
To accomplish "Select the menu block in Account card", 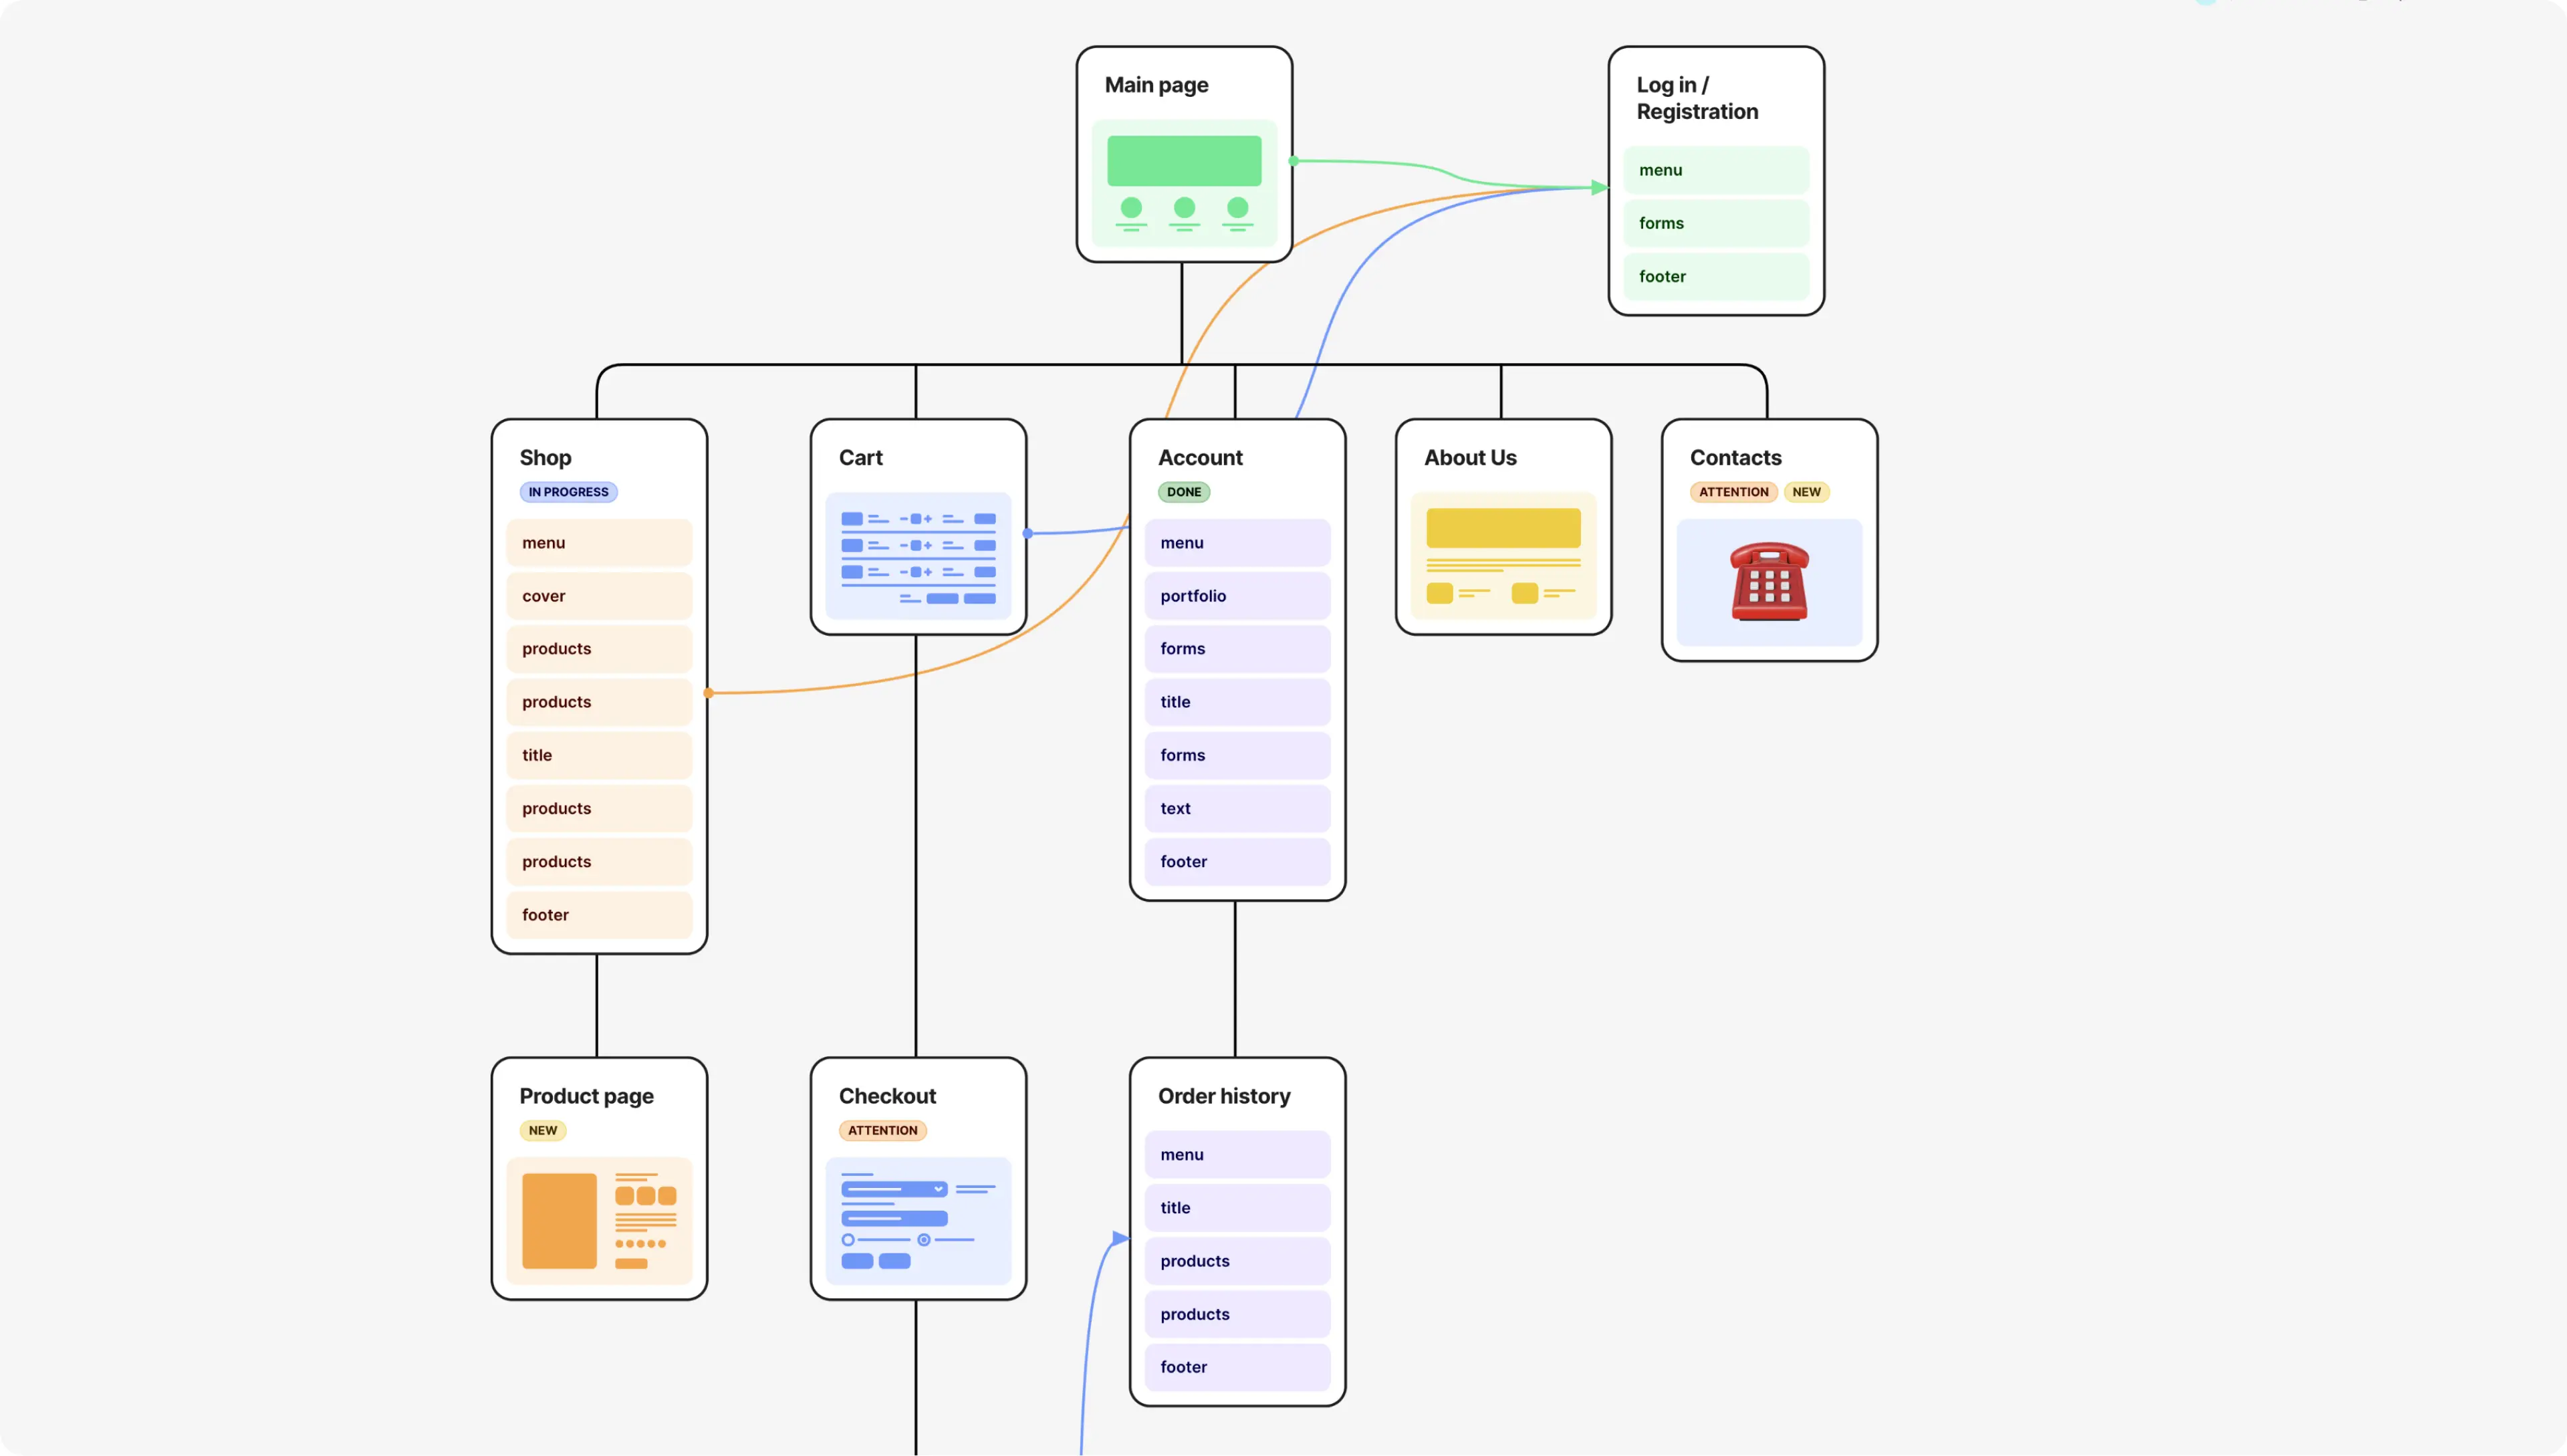I will click(1237, 542).
